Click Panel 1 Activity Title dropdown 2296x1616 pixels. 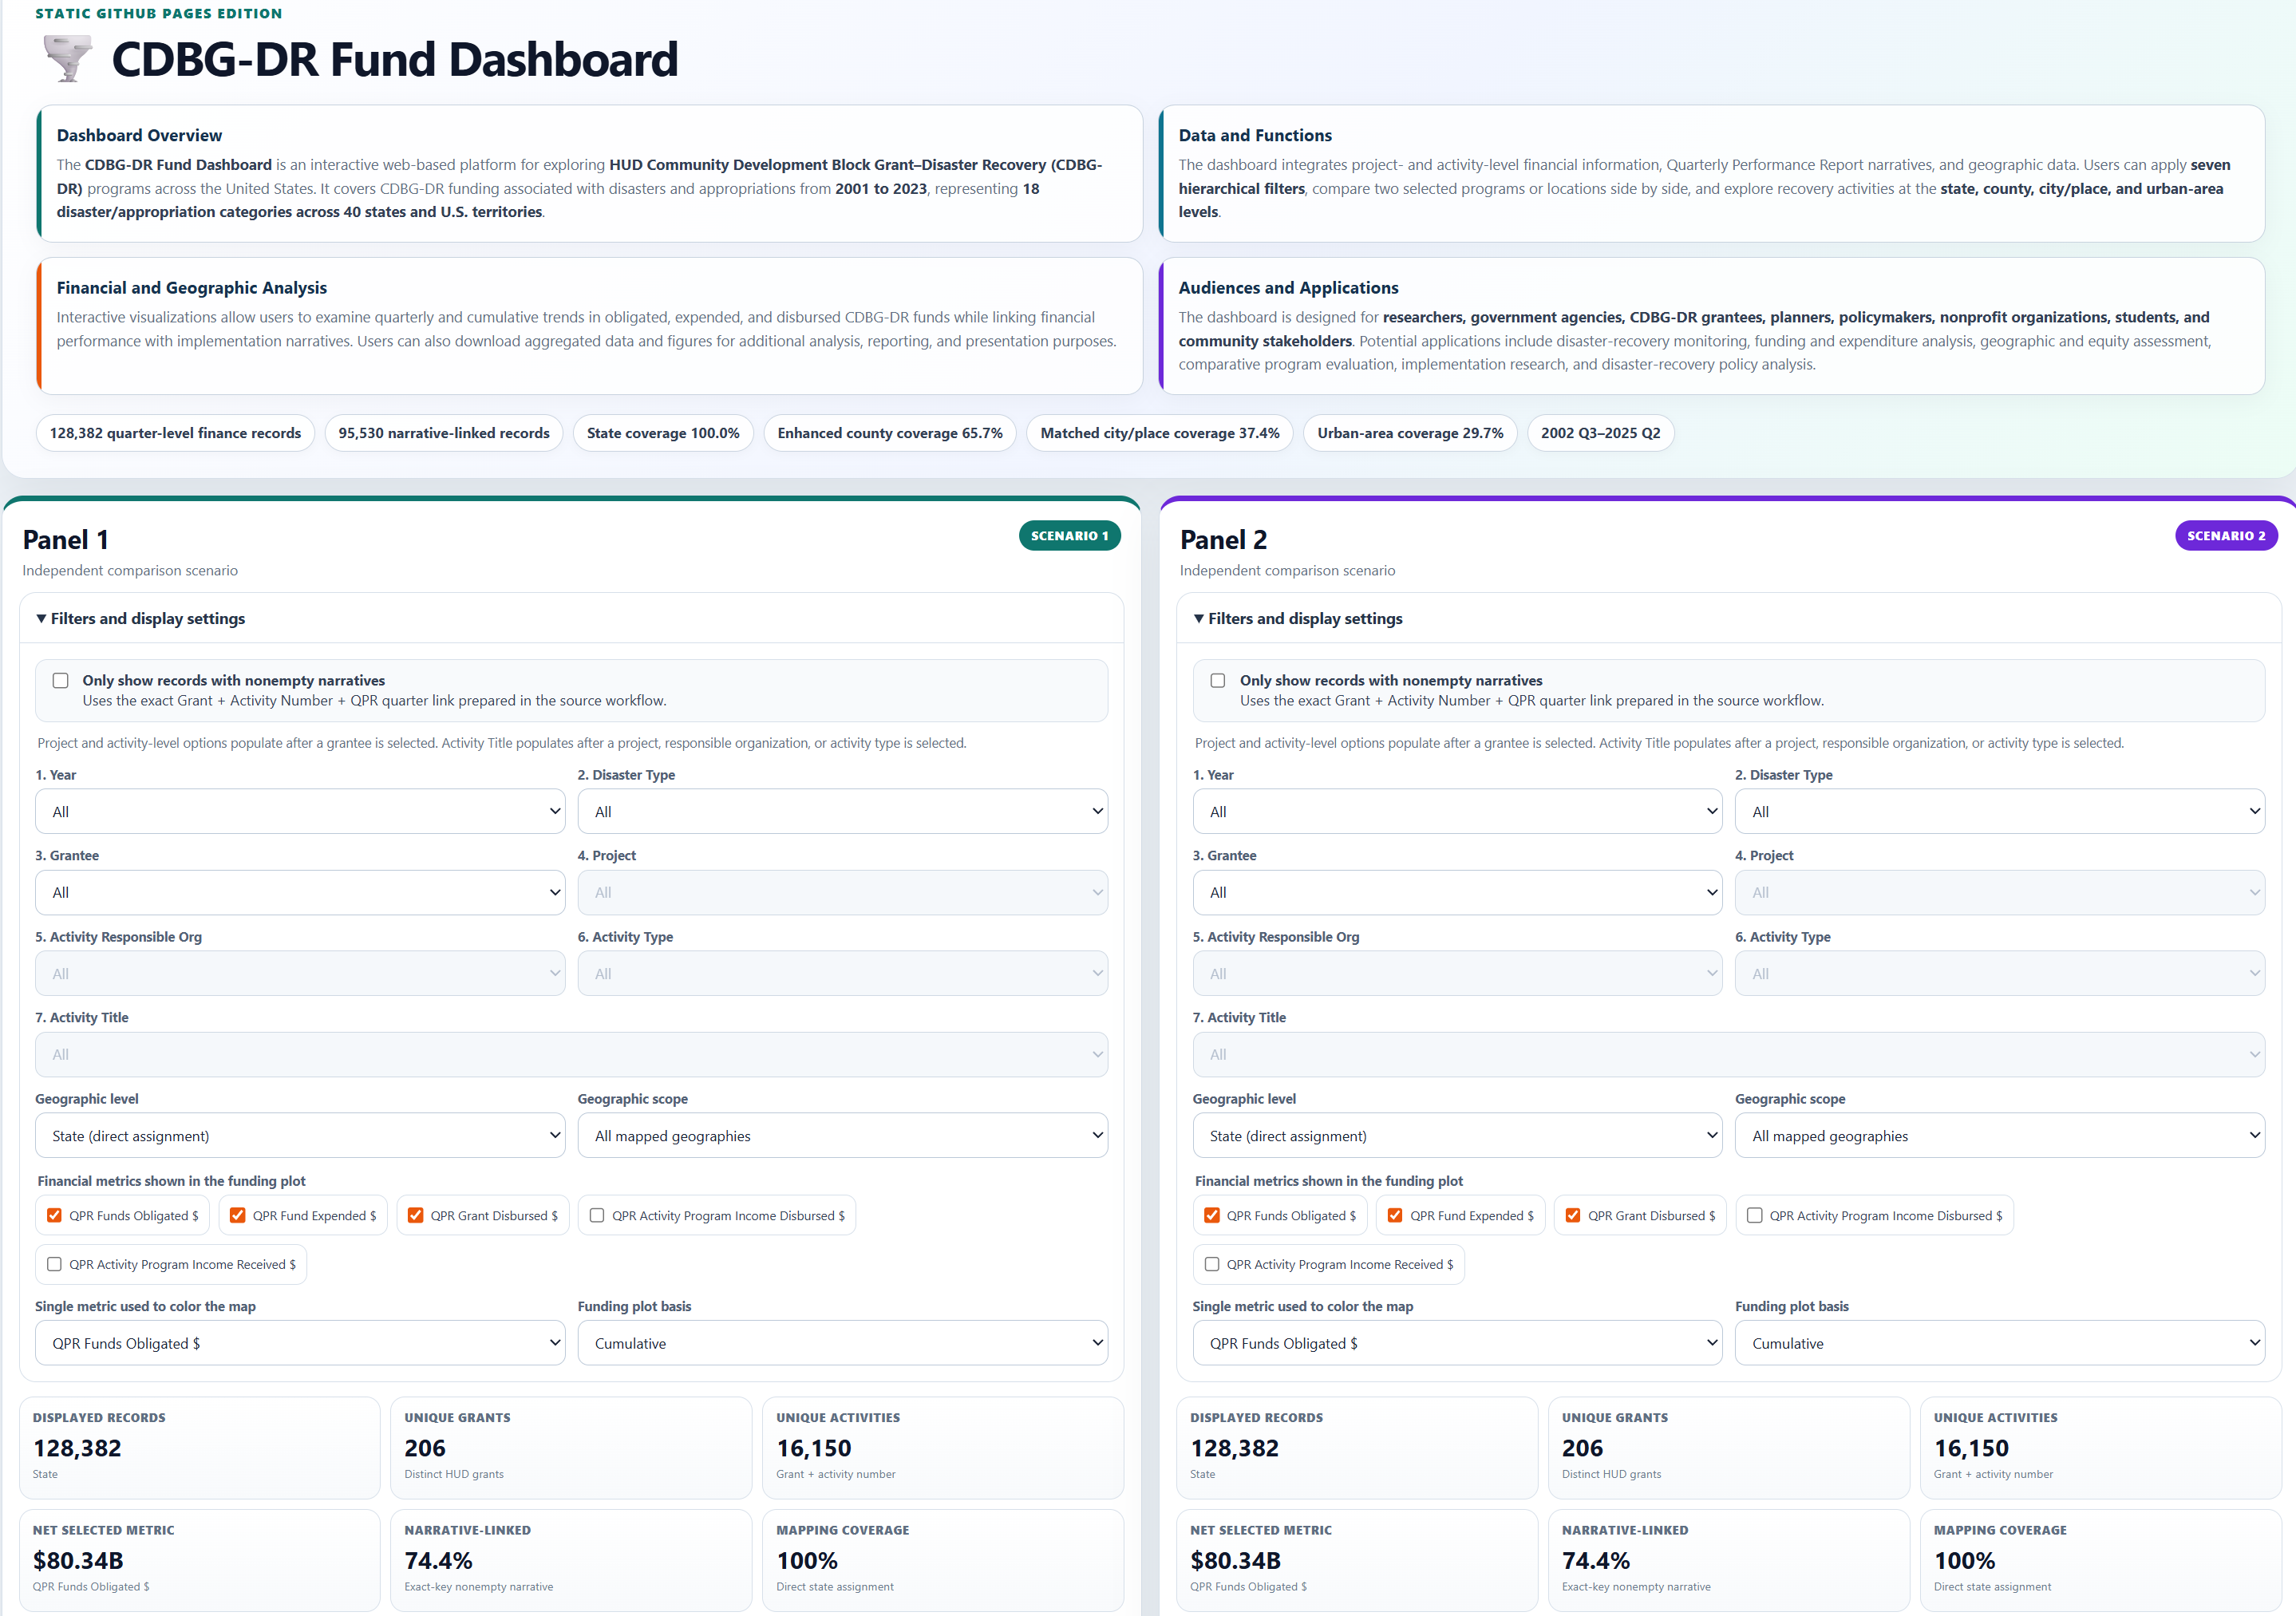coord(571,1054)
